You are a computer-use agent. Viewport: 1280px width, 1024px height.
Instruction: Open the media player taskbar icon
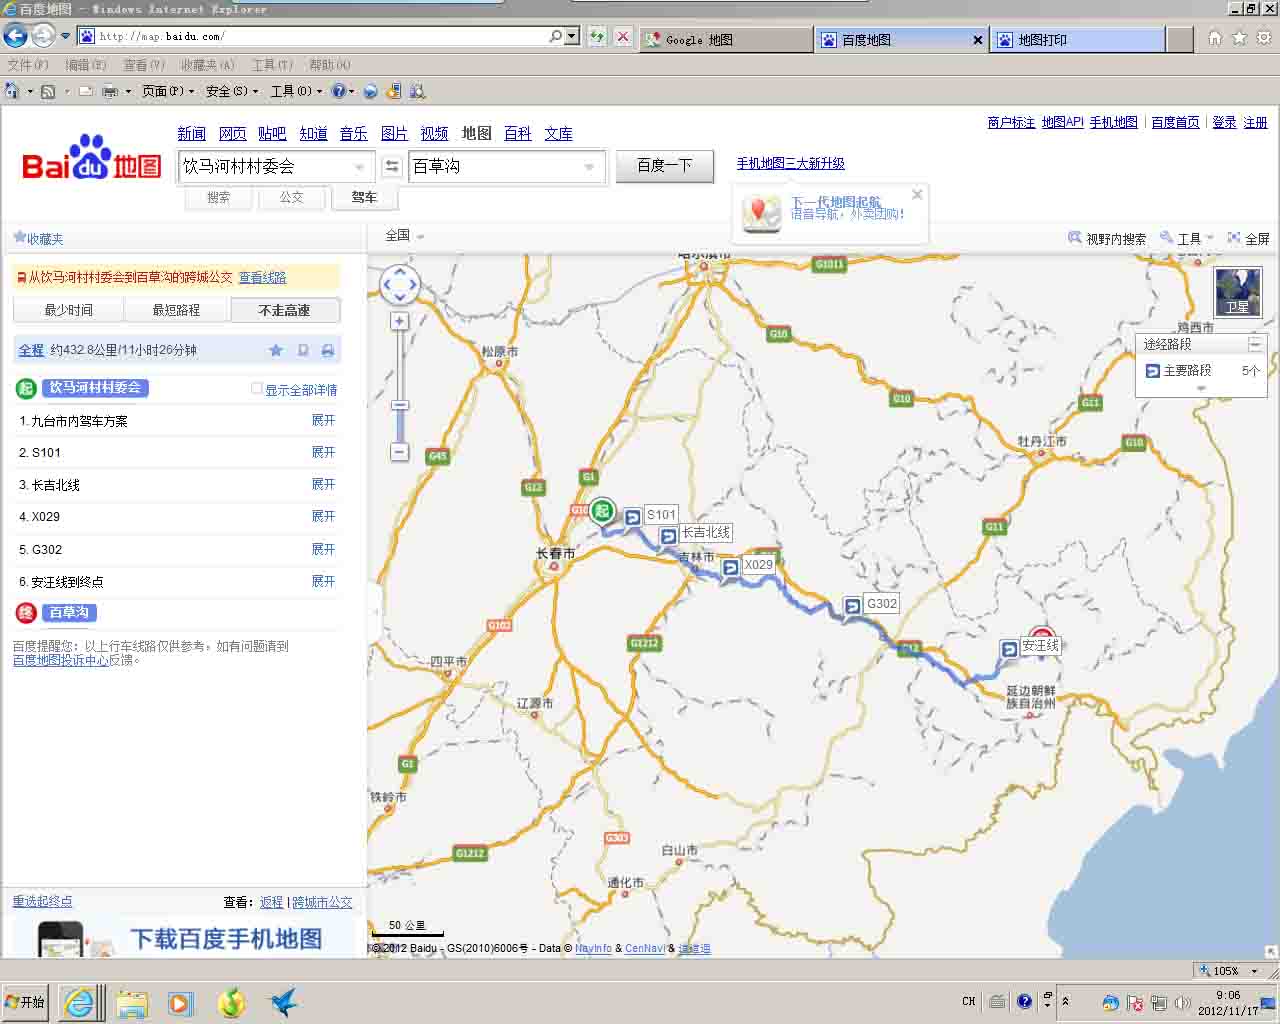[x=180, y=1002]
